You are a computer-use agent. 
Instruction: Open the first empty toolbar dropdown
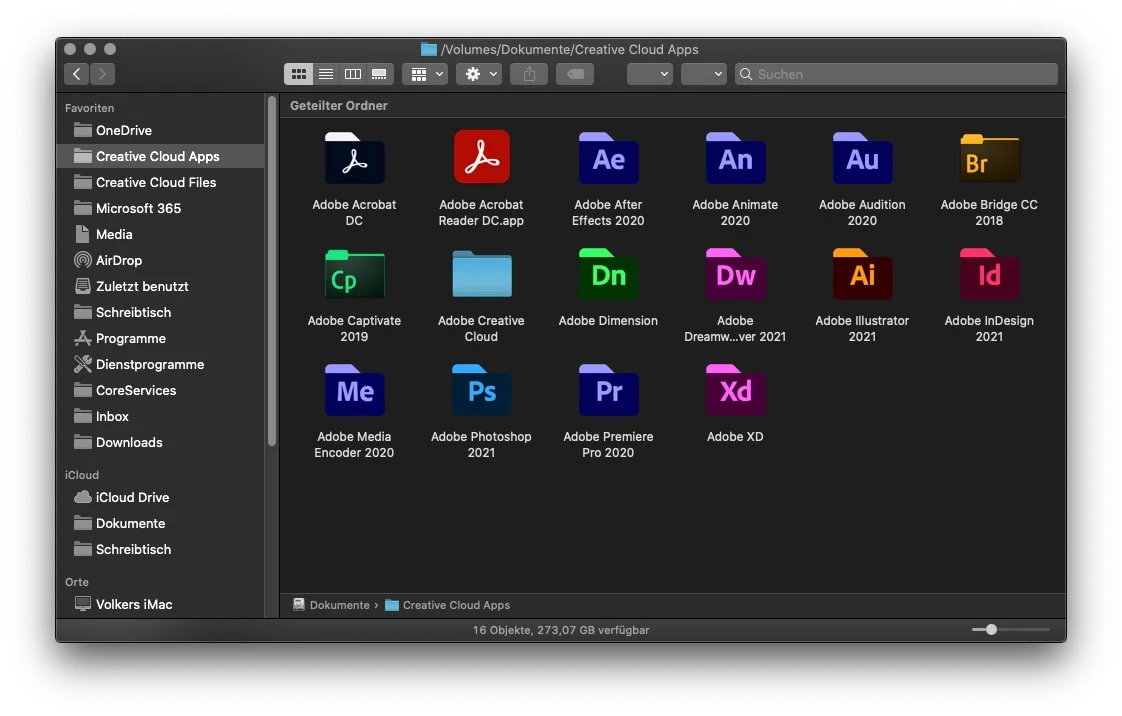[650, 74]
